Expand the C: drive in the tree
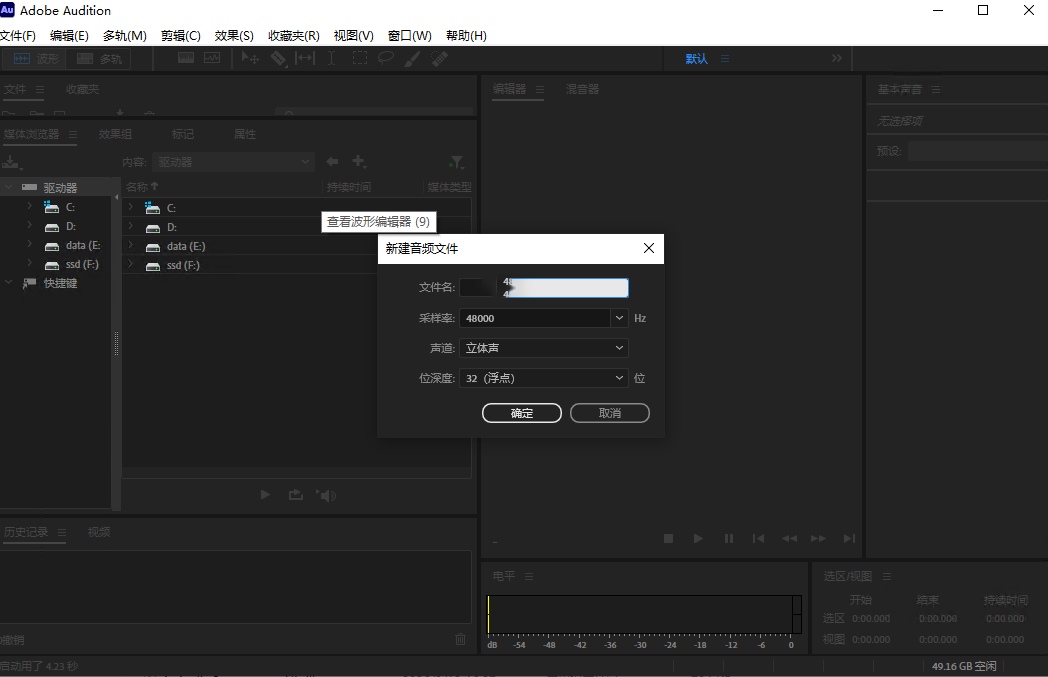1048x677 pixels. 30,207
